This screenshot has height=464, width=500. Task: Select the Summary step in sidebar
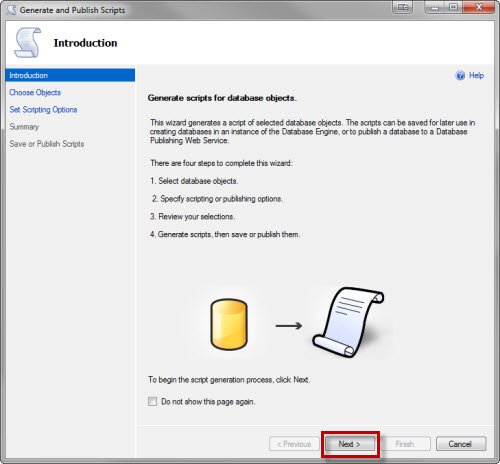click(x=24, y=127)
